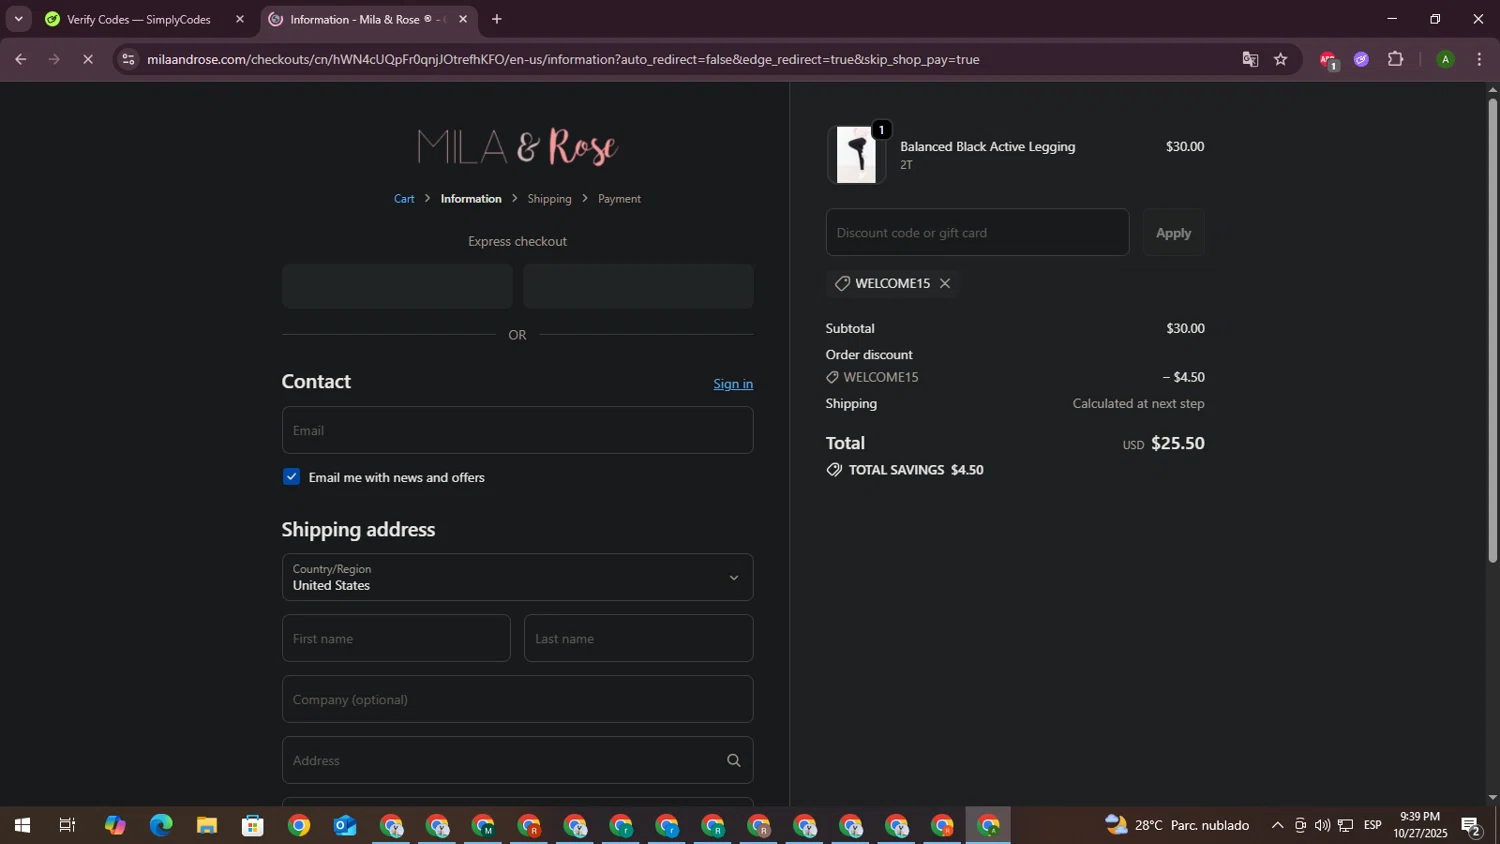The height and width of the screenshot is (844, 1500).
Task: Click the Company (optional) field
Action: (517, 699)
